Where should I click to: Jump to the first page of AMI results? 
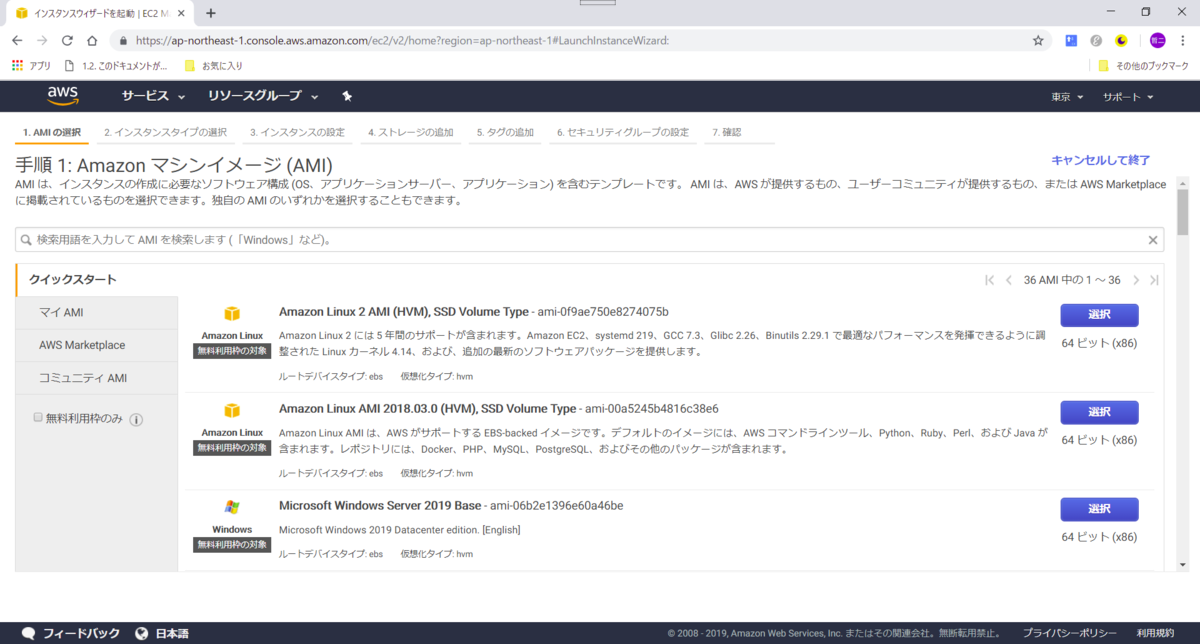pyautogui.click(x=990, y=280)
